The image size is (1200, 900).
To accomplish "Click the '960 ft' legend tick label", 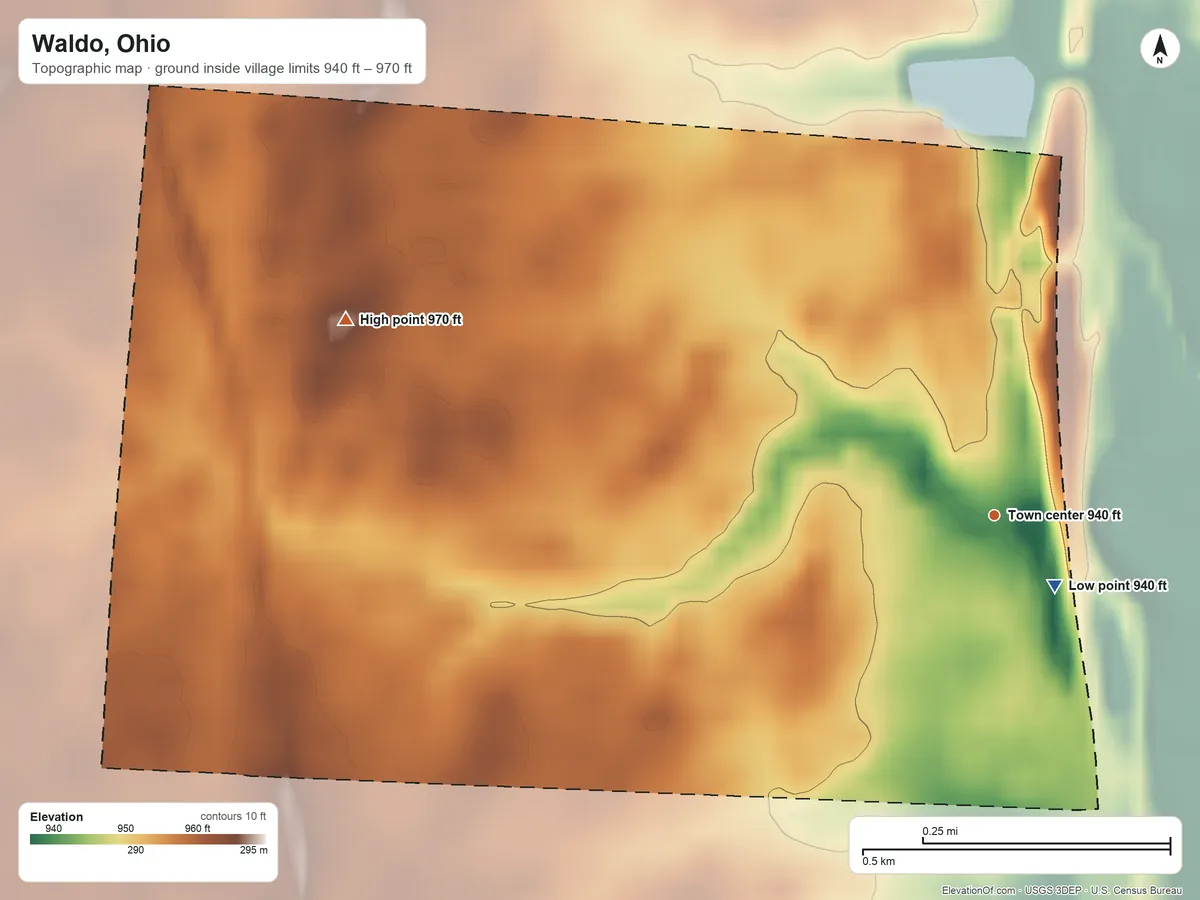I will (x=198, y=828).
